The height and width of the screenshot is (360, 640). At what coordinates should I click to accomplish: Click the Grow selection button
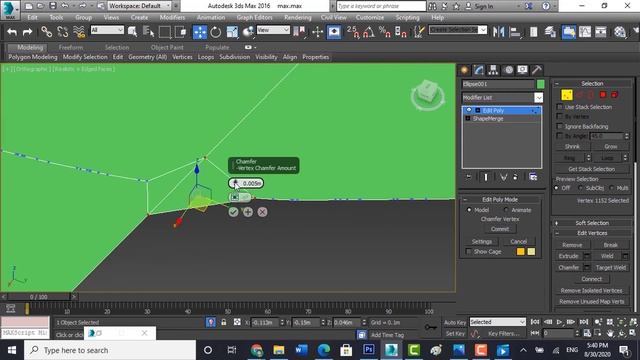point(610,147)
